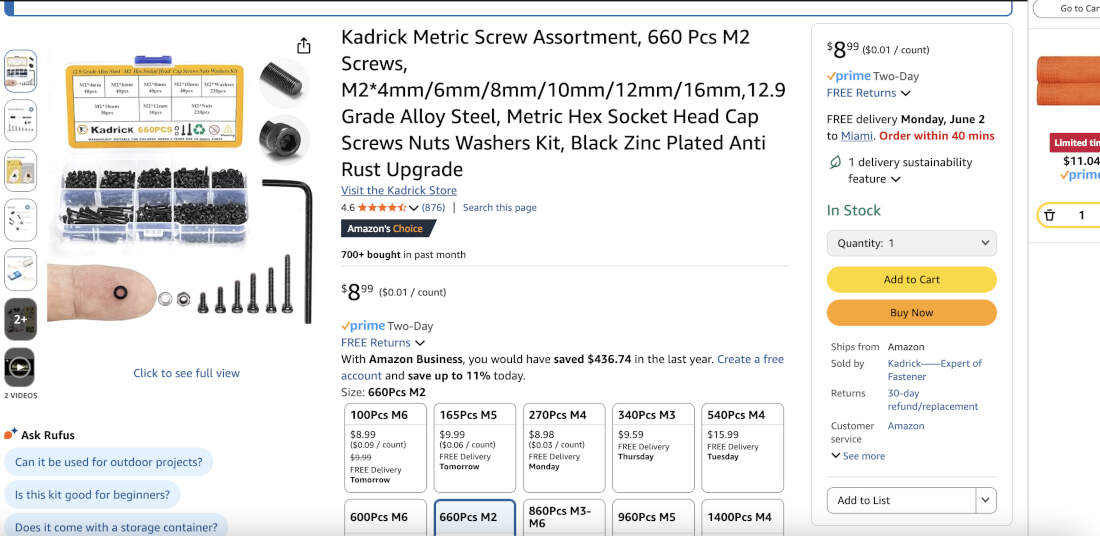This screenshot has height=536, width=1100.
Task: Select size option 340Pcs M3
Action: [x=653, y=448]
